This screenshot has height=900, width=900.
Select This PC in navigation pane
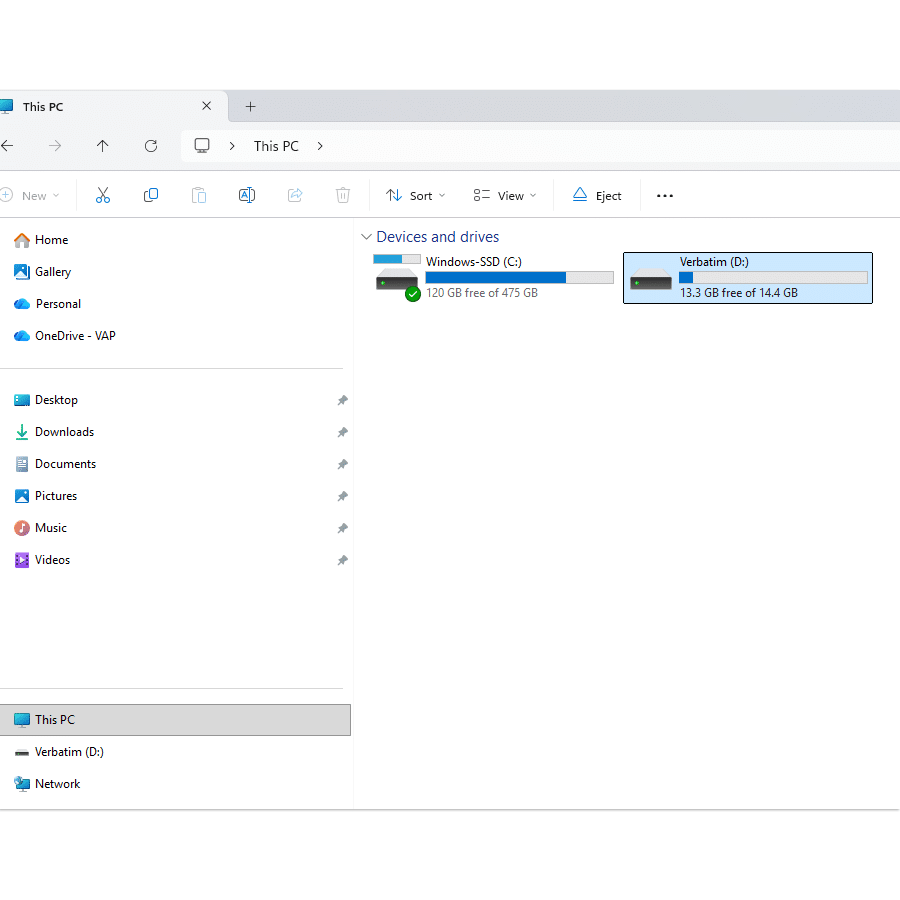(174, 720)
